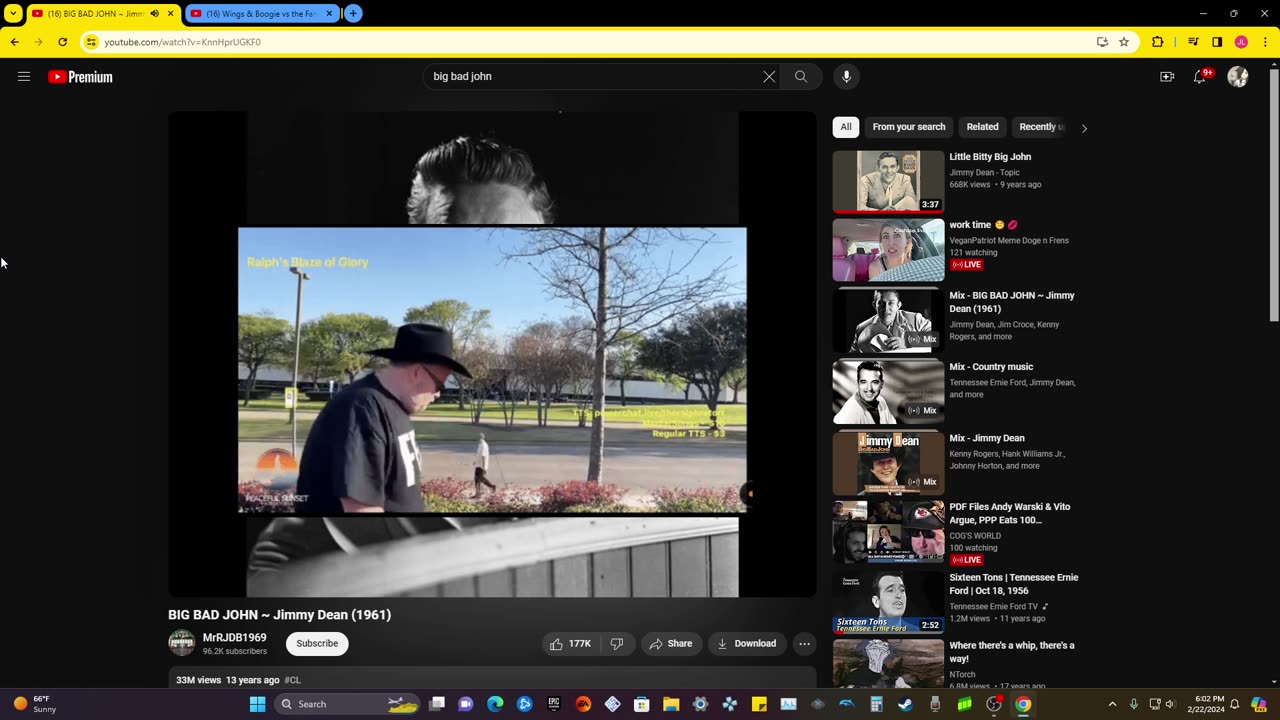Open Where there's a whip video title
Viewport: 1280px width, 720px height.
click(1012, 652)
